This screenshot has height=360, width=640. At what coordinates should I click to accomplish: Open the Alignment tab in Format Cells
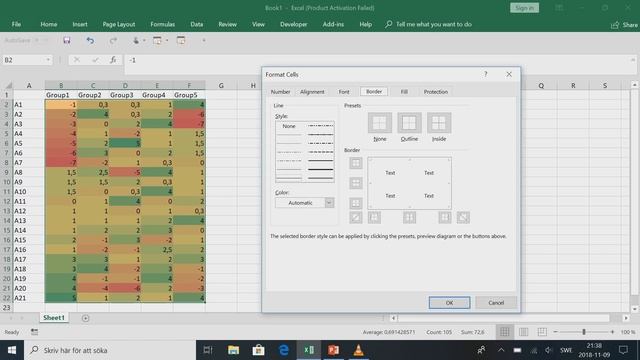pos(312,92)
